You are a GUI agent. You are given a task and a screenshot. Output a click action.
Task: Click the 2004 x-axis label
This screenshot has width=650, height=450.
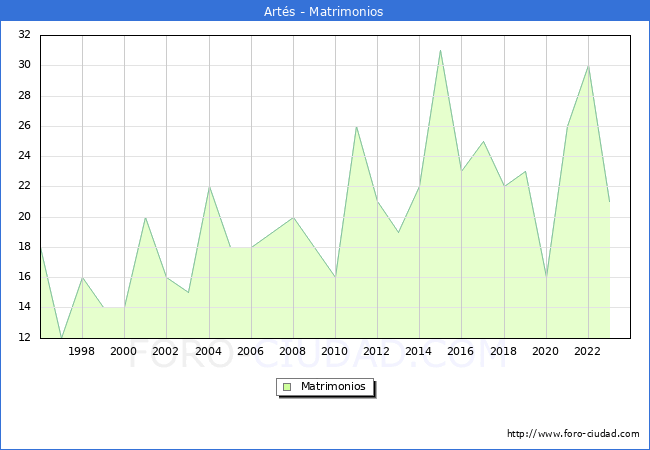(209, 351)
